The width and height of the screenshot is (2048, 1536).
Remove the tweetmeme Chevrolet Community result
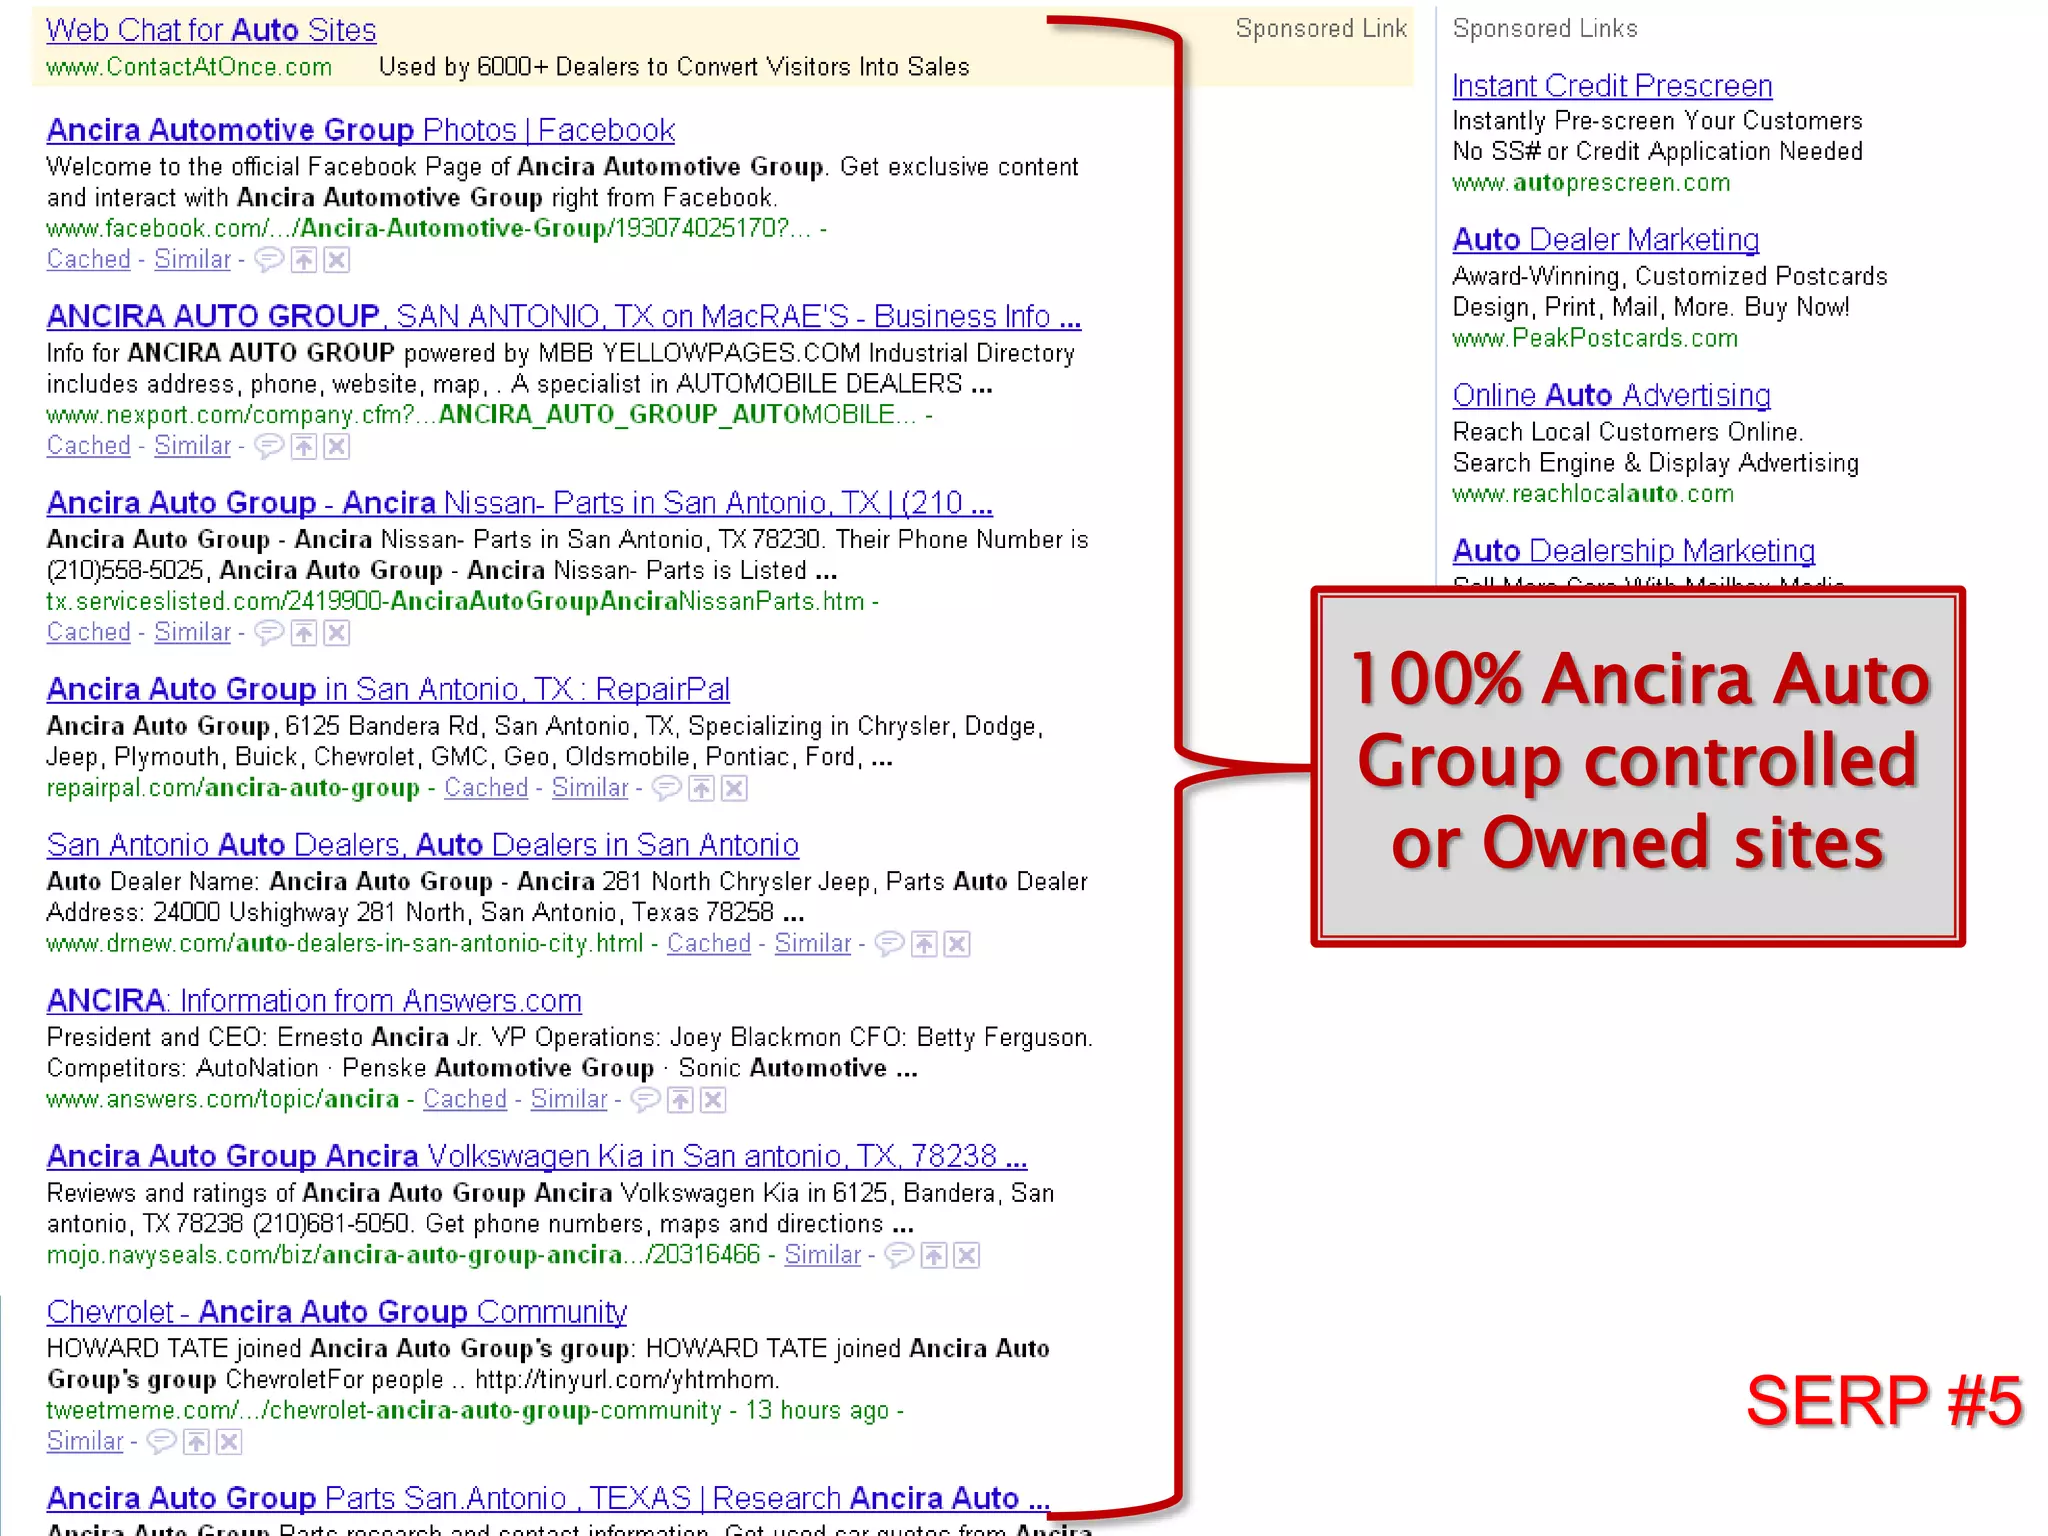click(x=229, y=1442)
